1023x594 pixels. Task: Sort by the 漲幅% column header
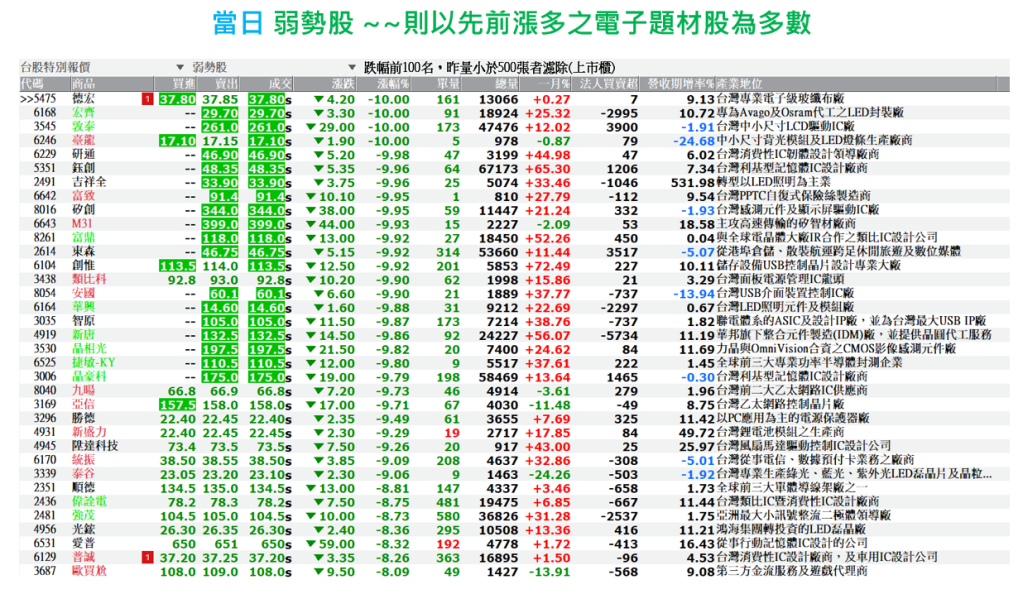391,83
